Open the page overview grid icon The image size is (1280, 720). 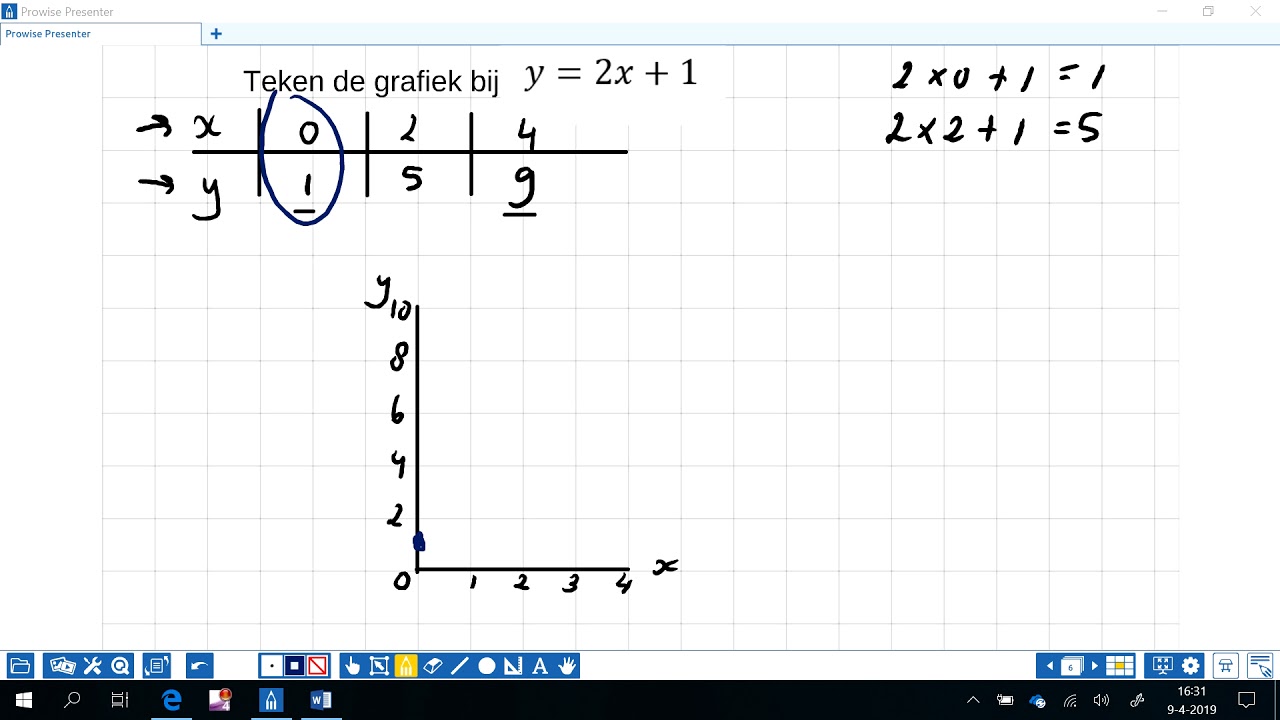tap(1120, 666)
